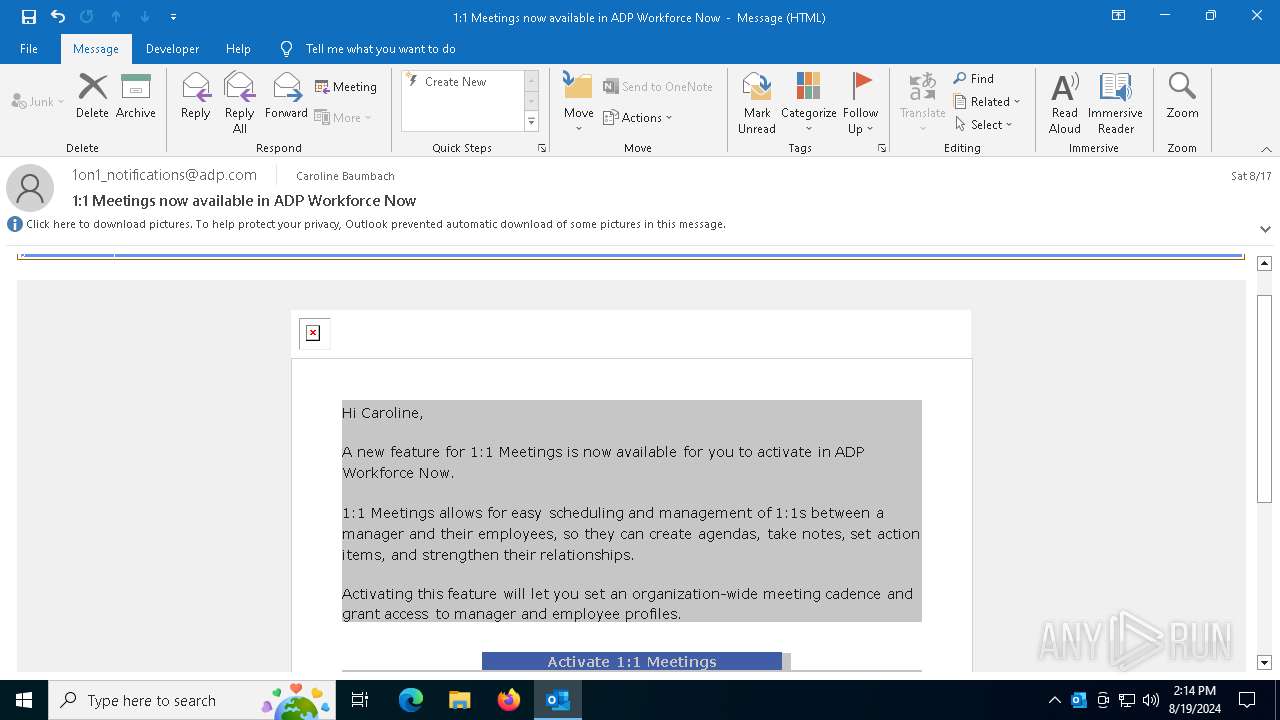The width and height of the screenshot is (1280, 720).
Task: Open Ribbon Display Options
Action: tap(1119, 16)
